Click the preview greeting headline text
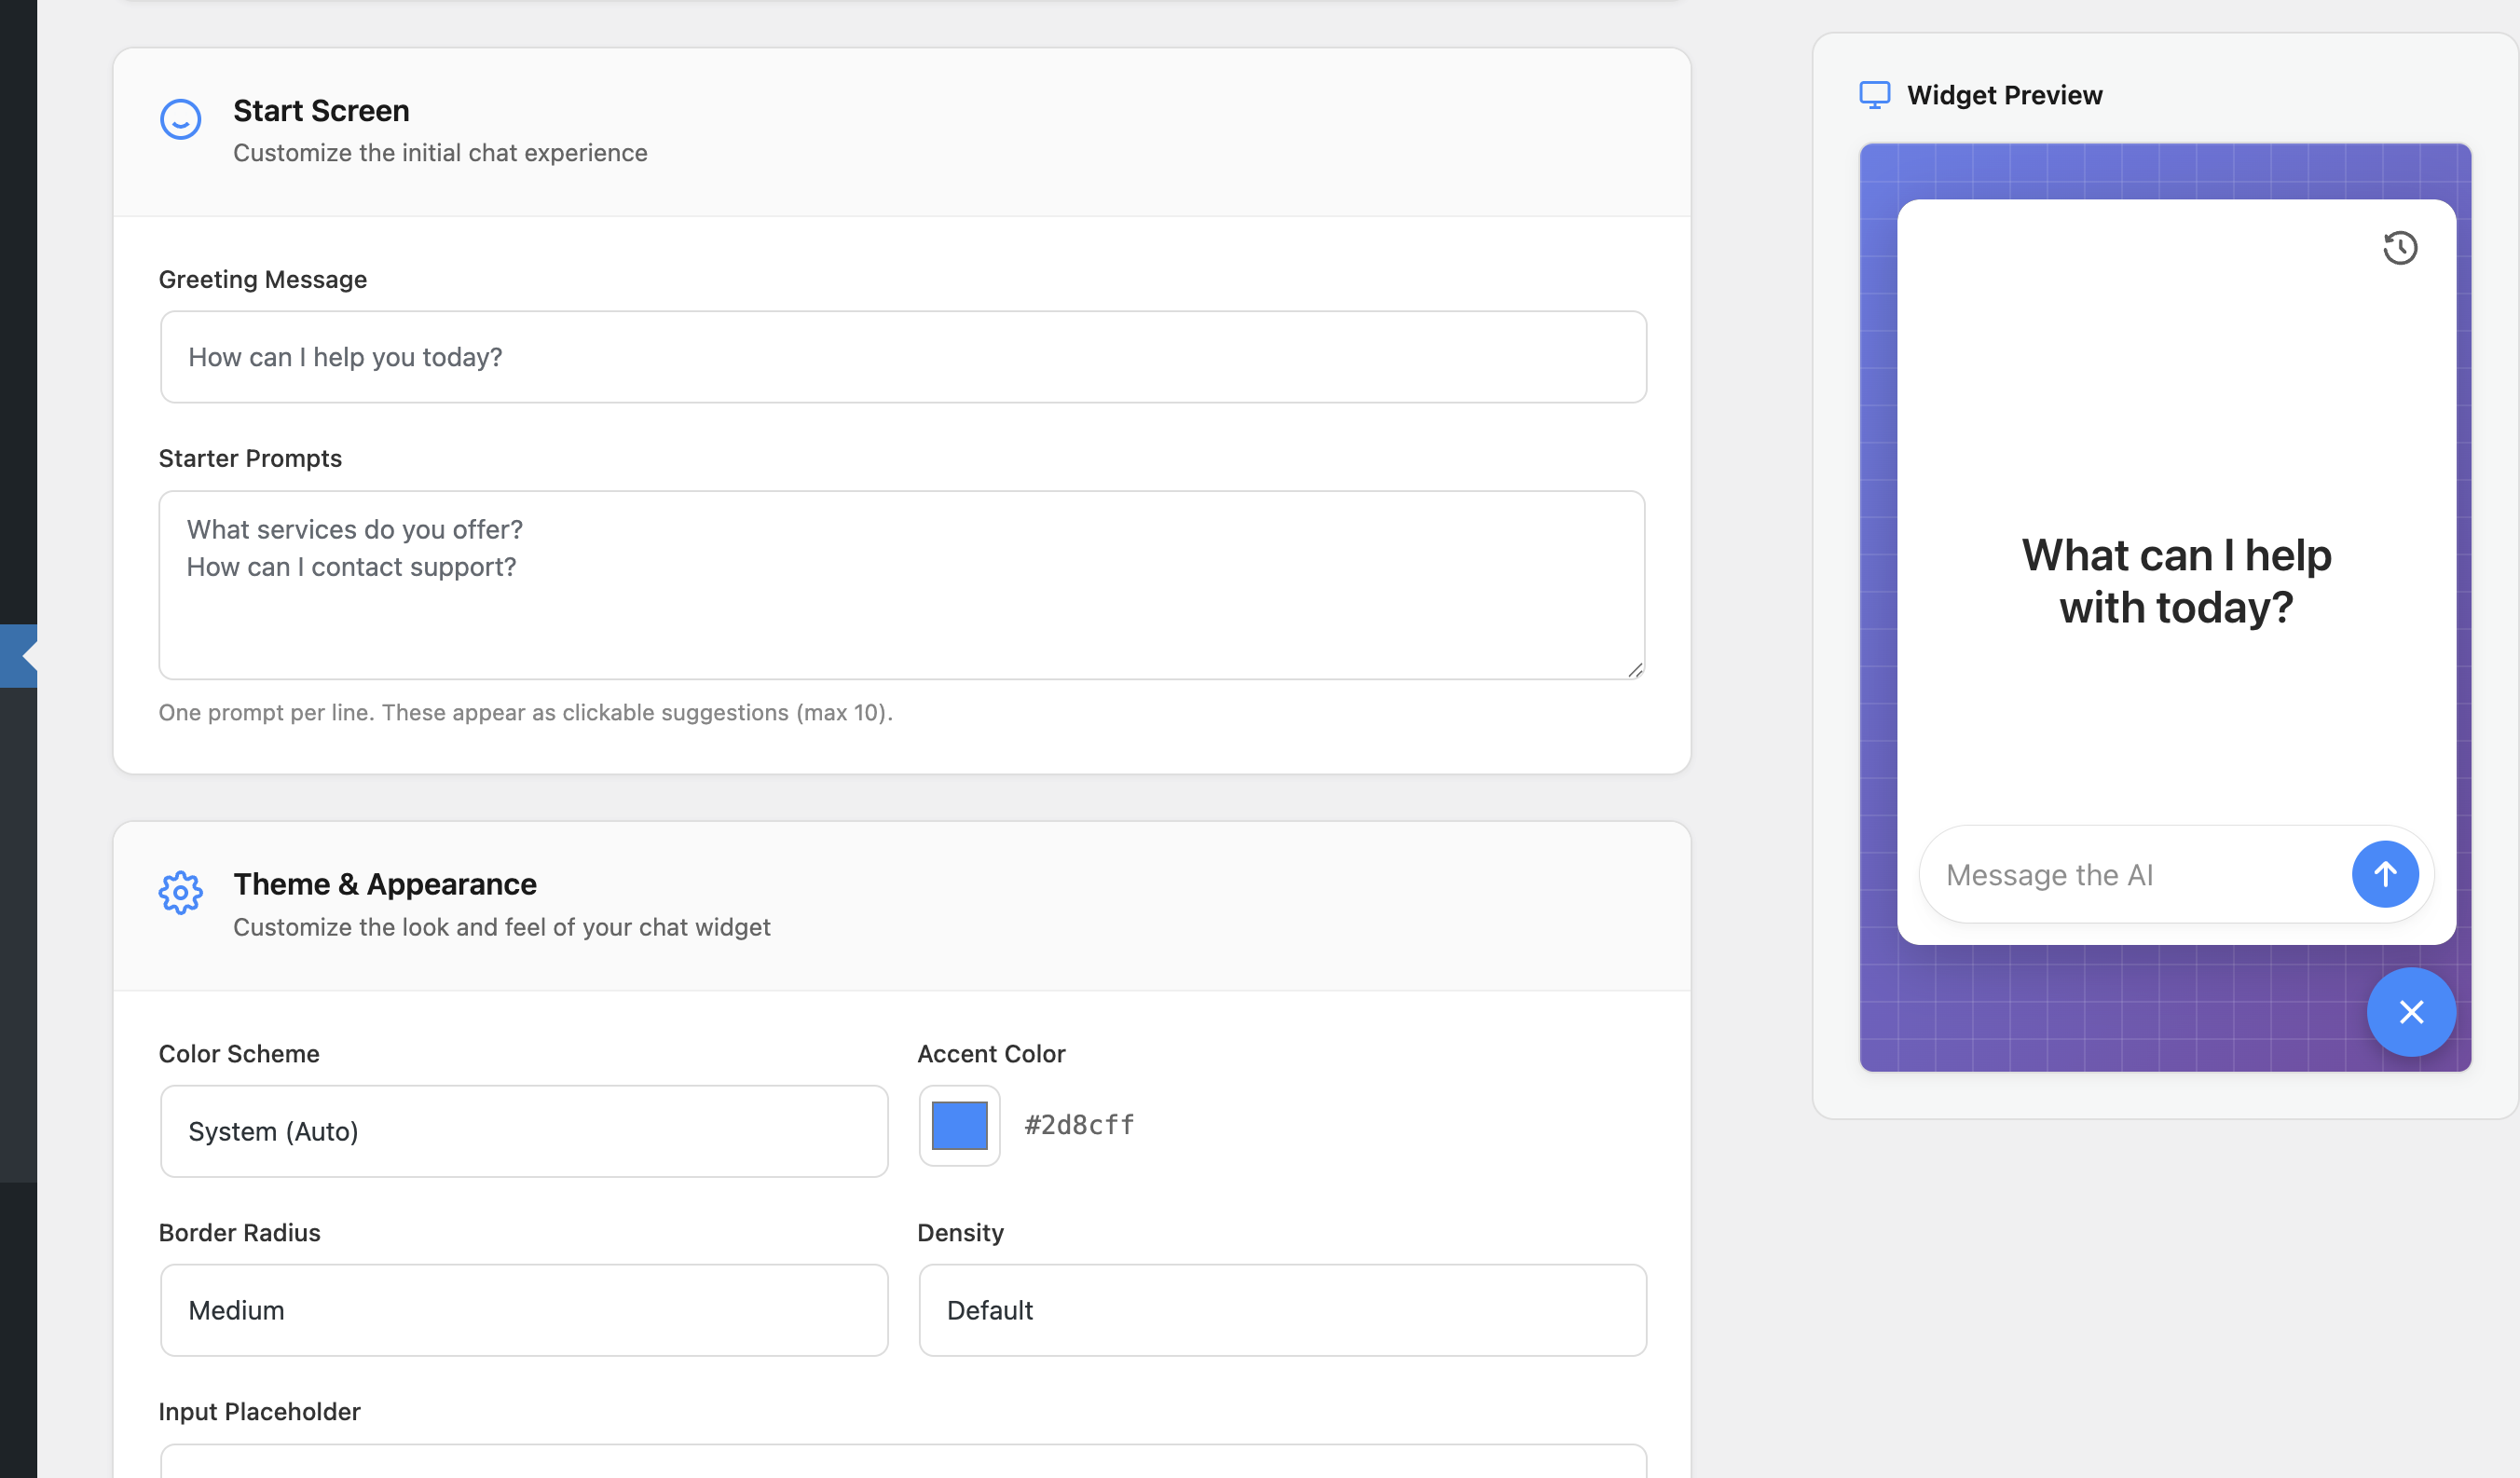This screenshot has width=2520, height=1478. point(2176,581)
